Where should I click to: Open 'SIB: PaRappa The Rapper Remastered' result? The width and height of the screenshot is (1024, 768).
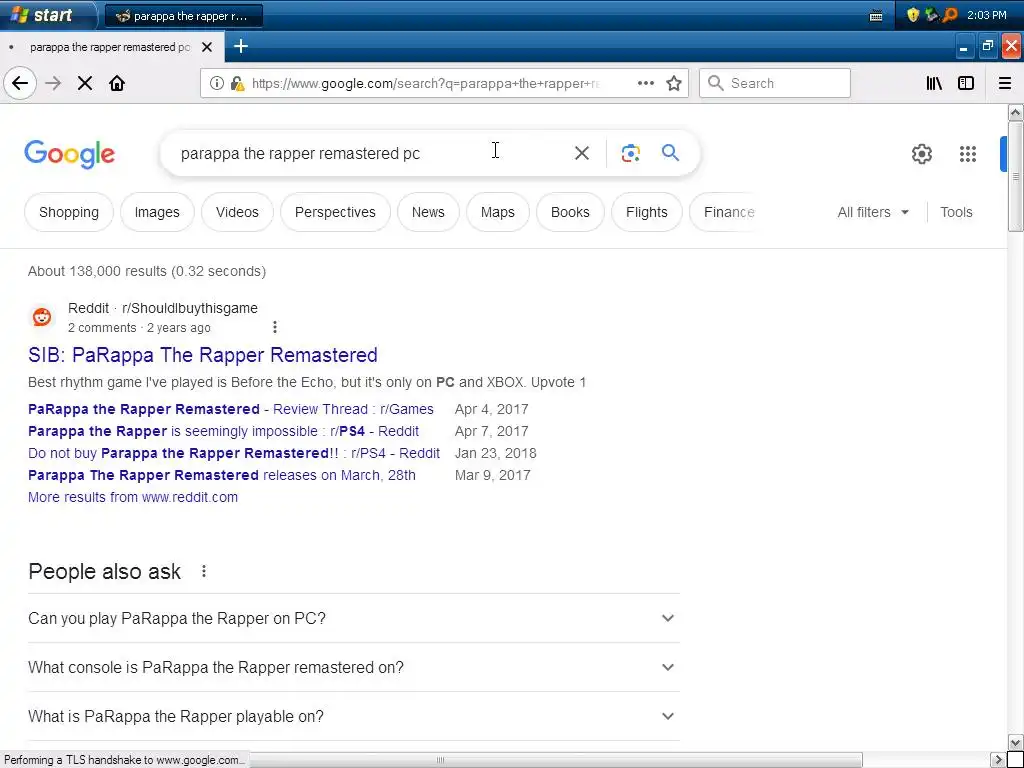202,355
